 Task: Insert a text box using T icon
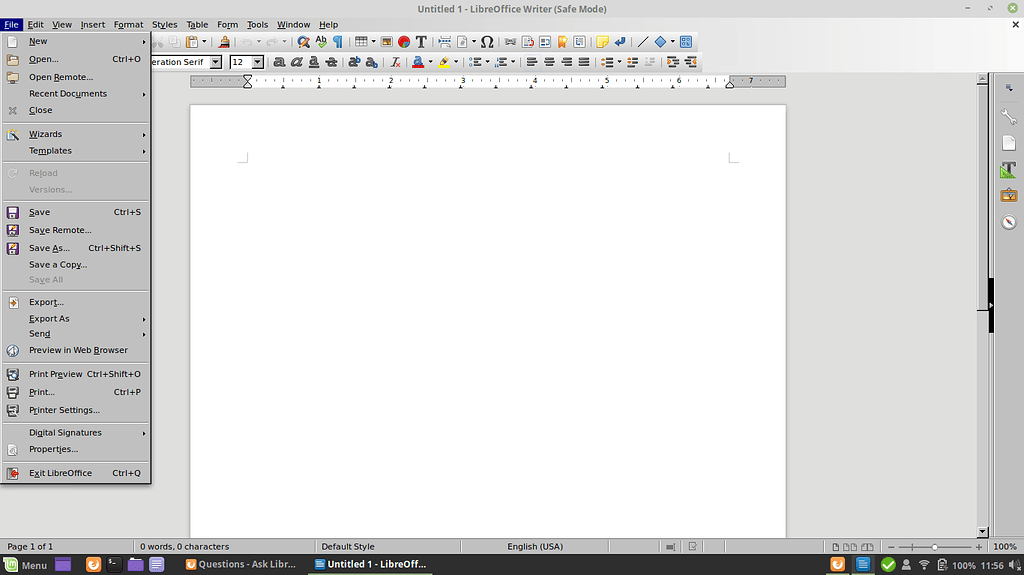421,42
